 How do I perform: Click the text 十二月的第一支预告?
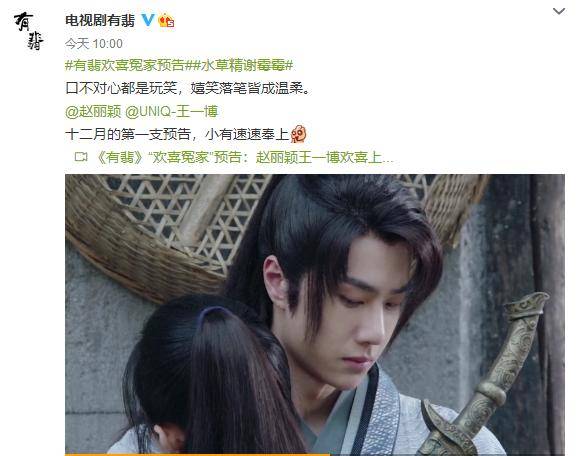pos(128,134)
